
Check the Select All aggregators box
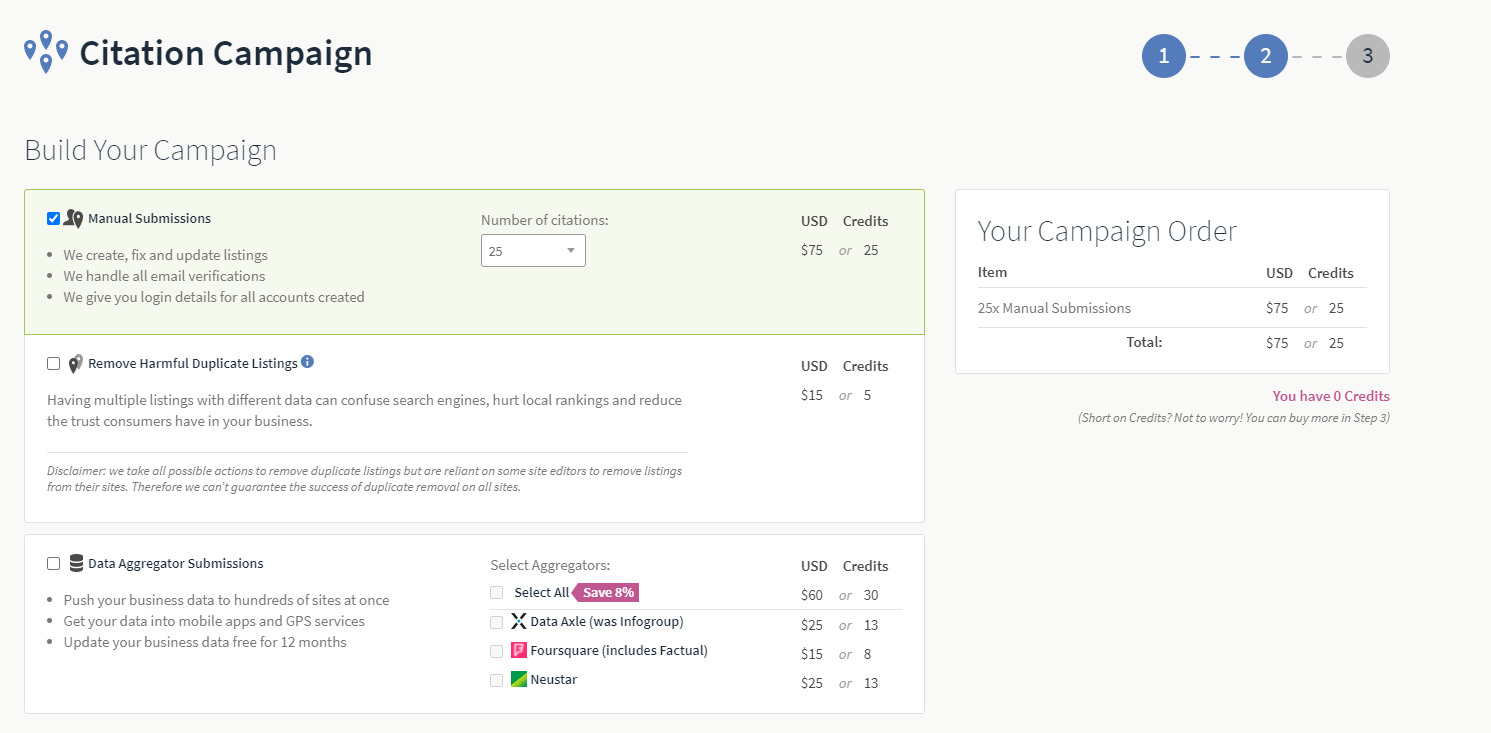click(x=497, y=592)
